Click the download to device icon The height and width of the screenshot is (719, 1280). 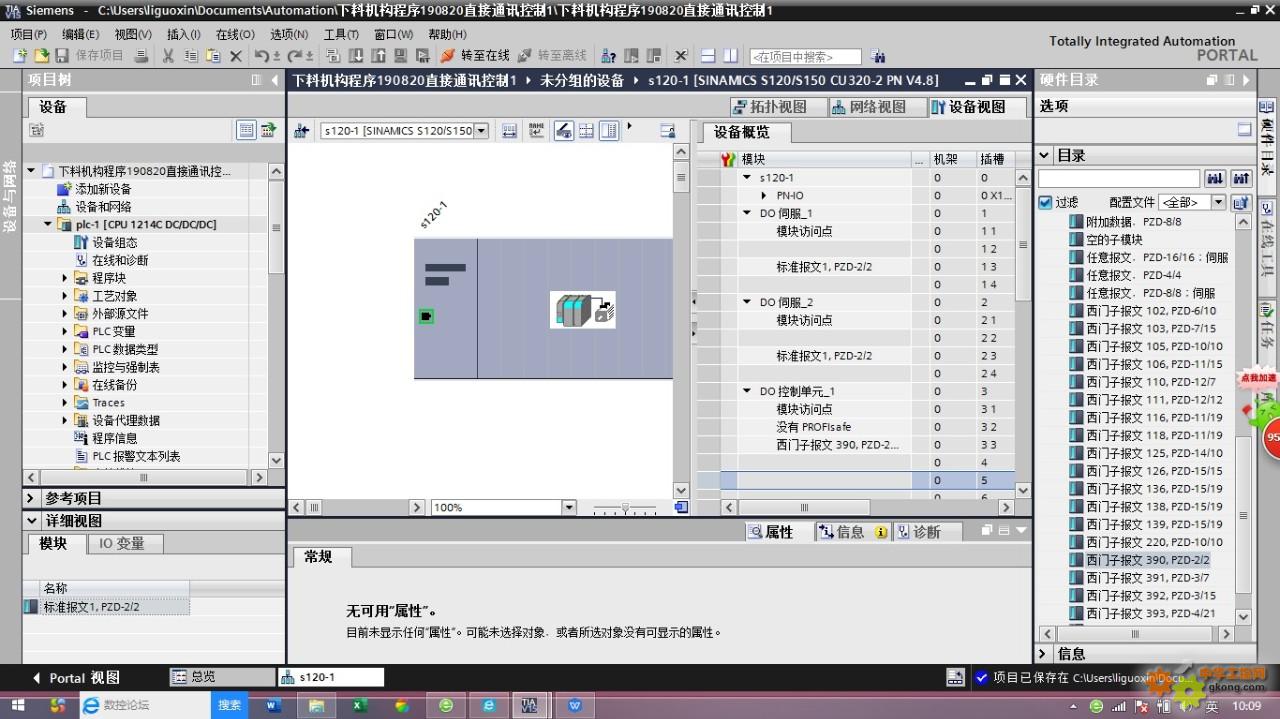(x=357, y=55)
